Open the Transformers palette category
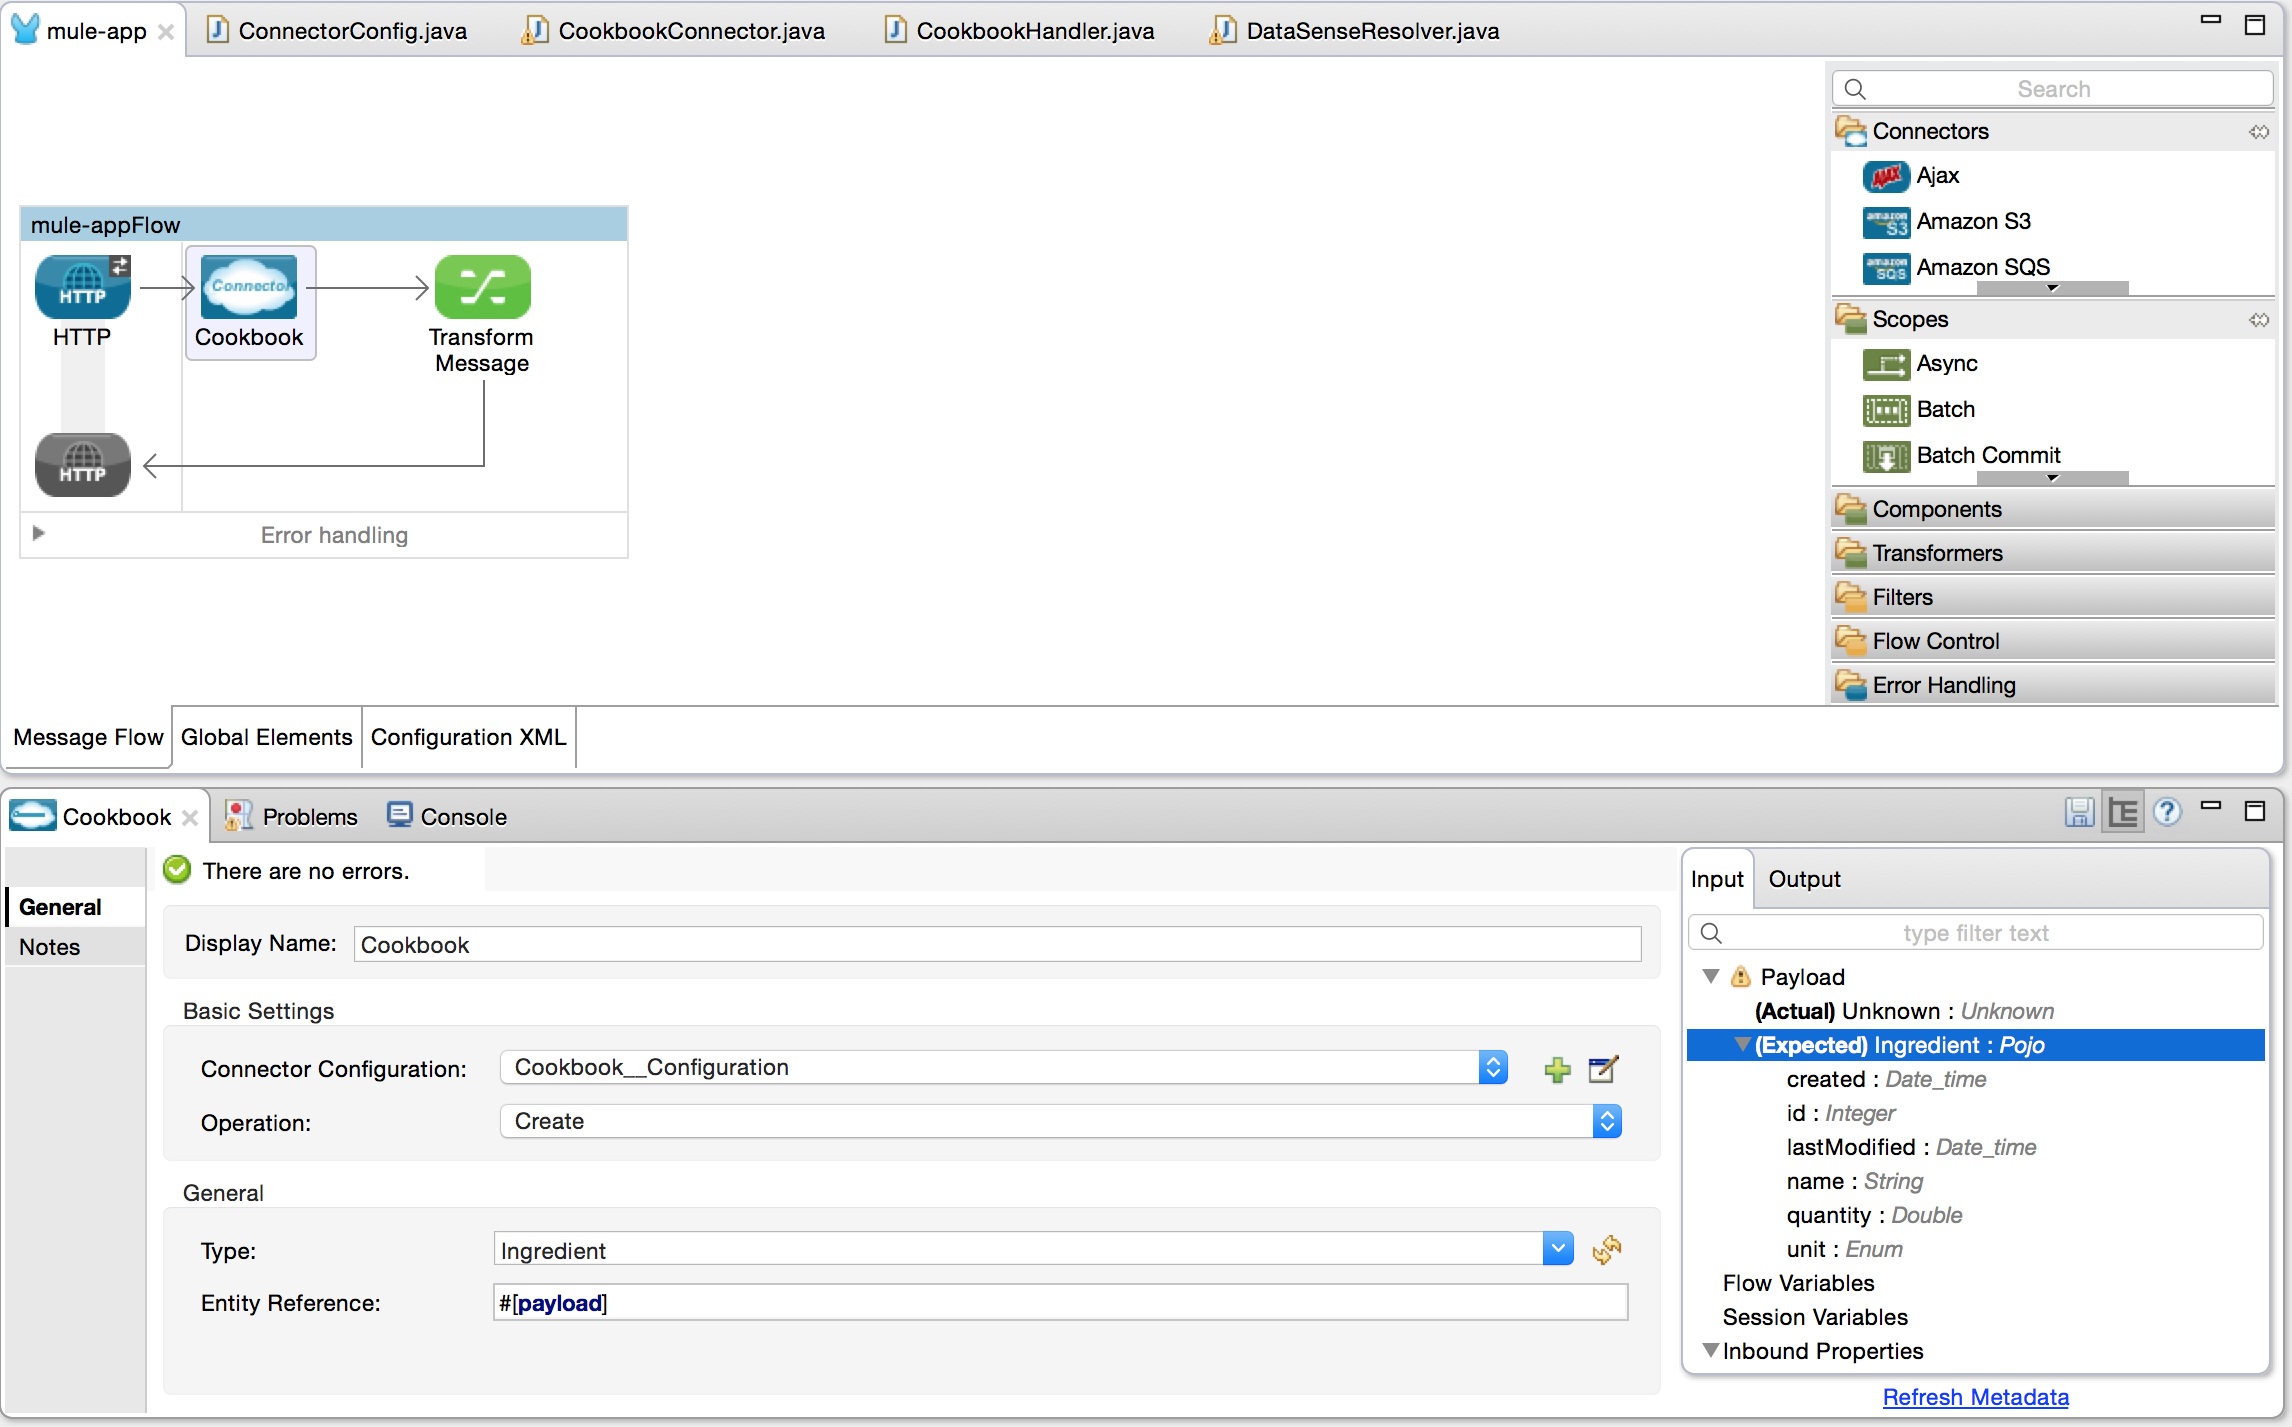Image resolution: width=2292 pixels, height=1427 pixels. point(1937,553)
